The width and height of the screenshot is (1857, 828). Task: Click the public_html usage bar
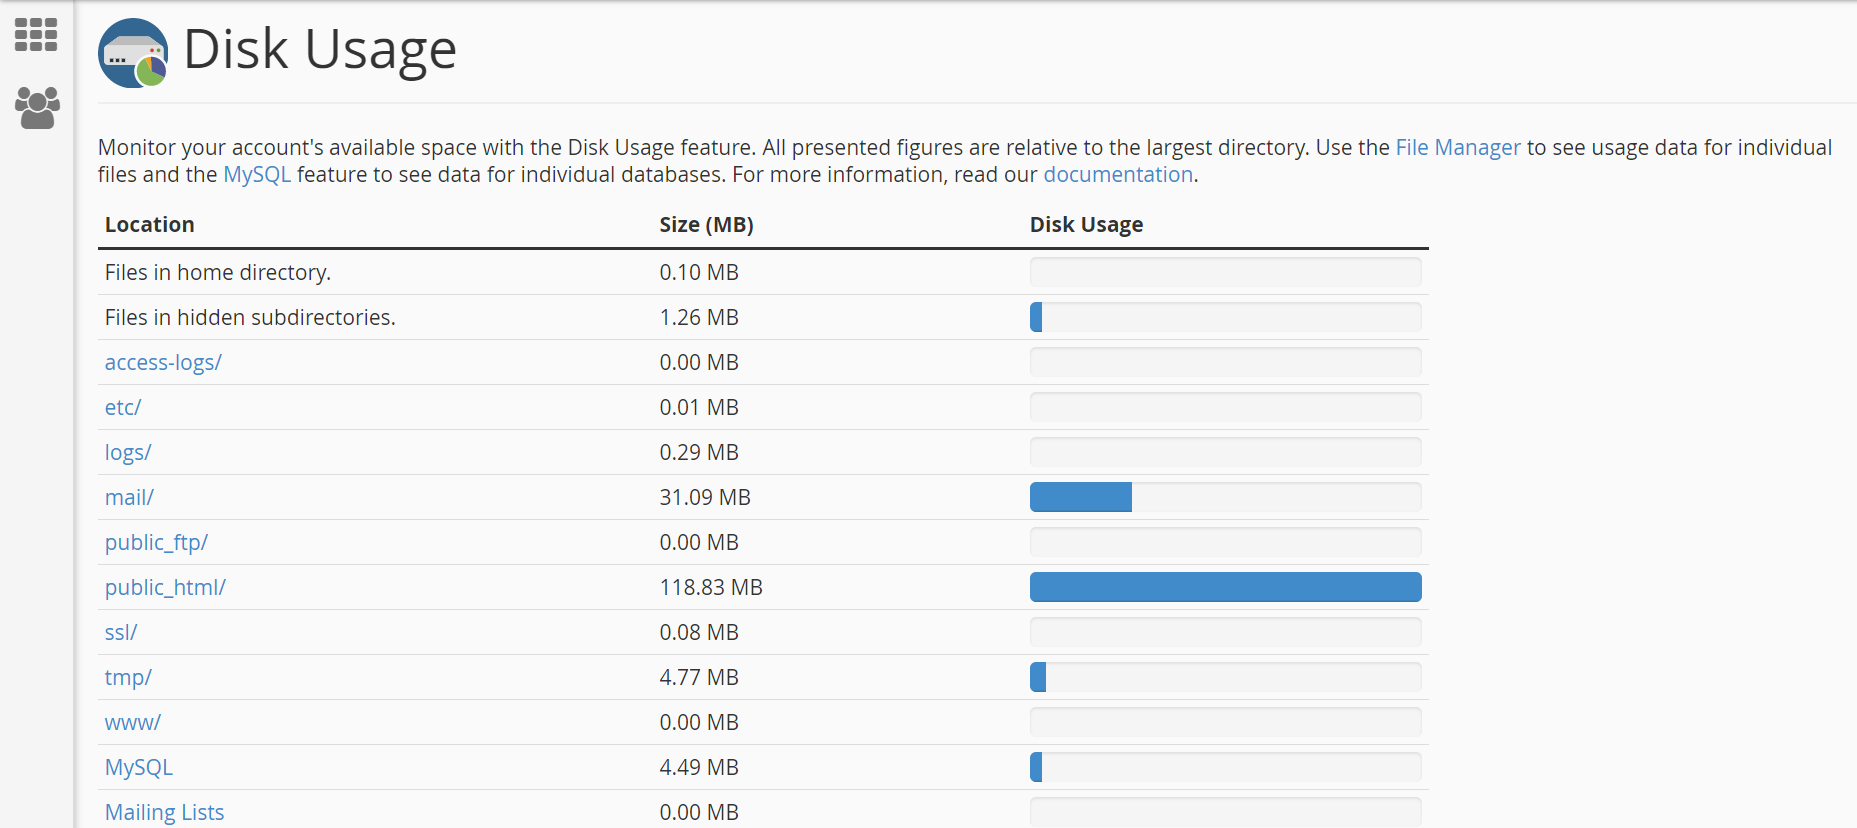[x=1225, y=587]
